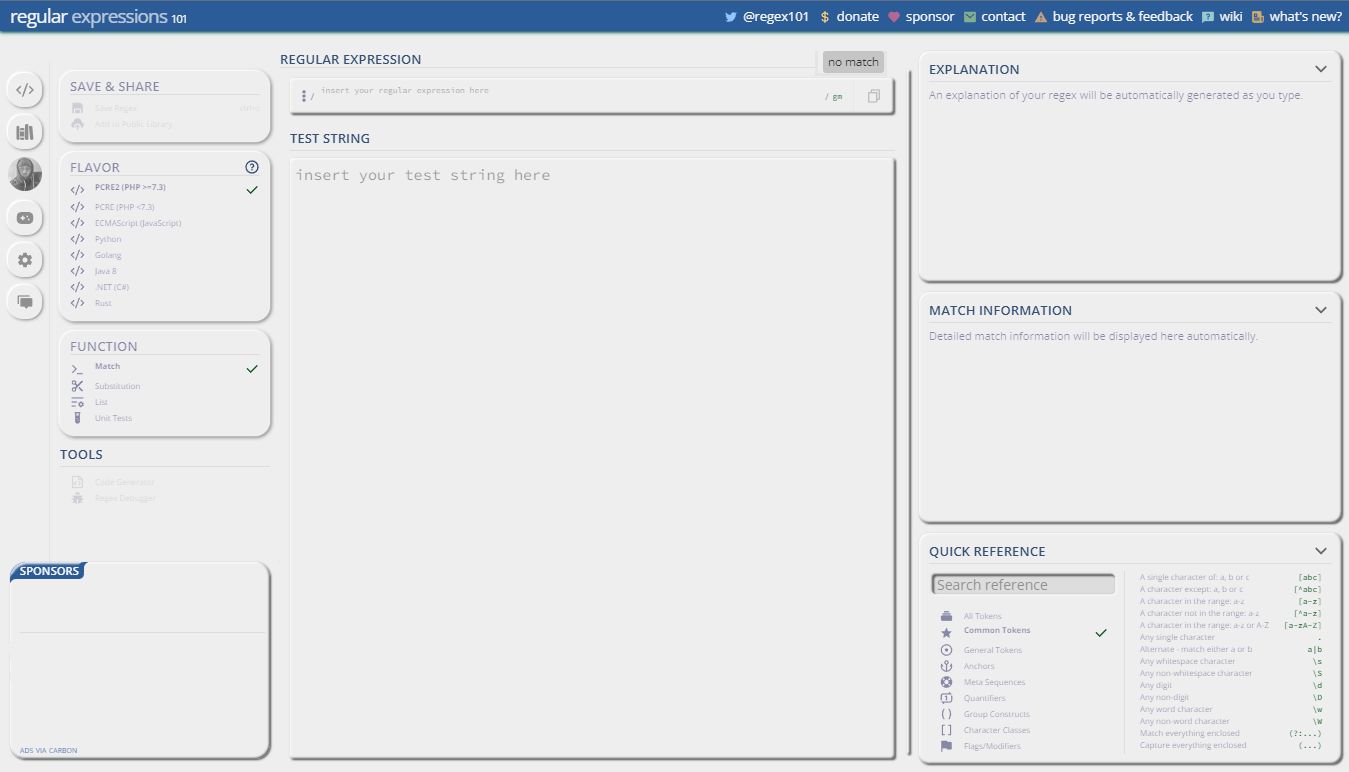Screen dimensions: 1349x772
Task: Click the bug icon for Regex Debugger
Action: pyautogui.click(x=77, y=498)
